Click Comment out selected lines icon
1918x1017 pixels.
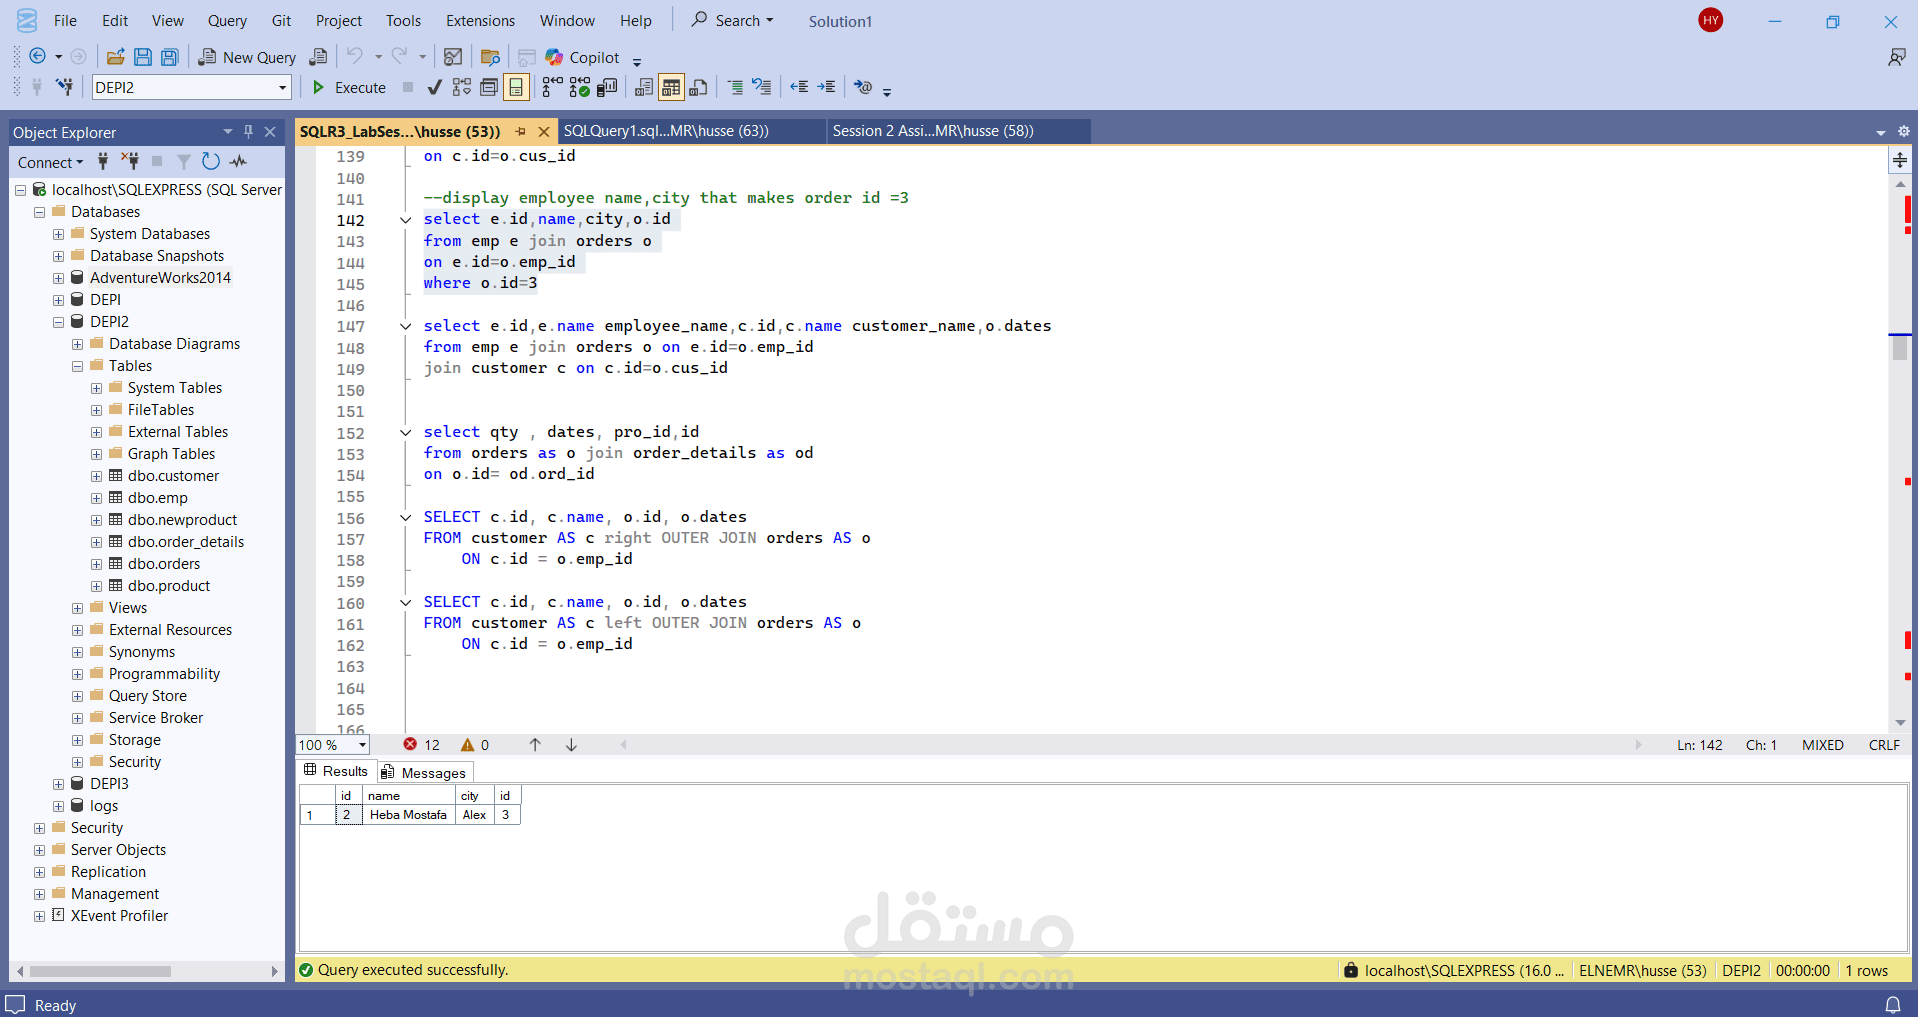tap(735, 87)
